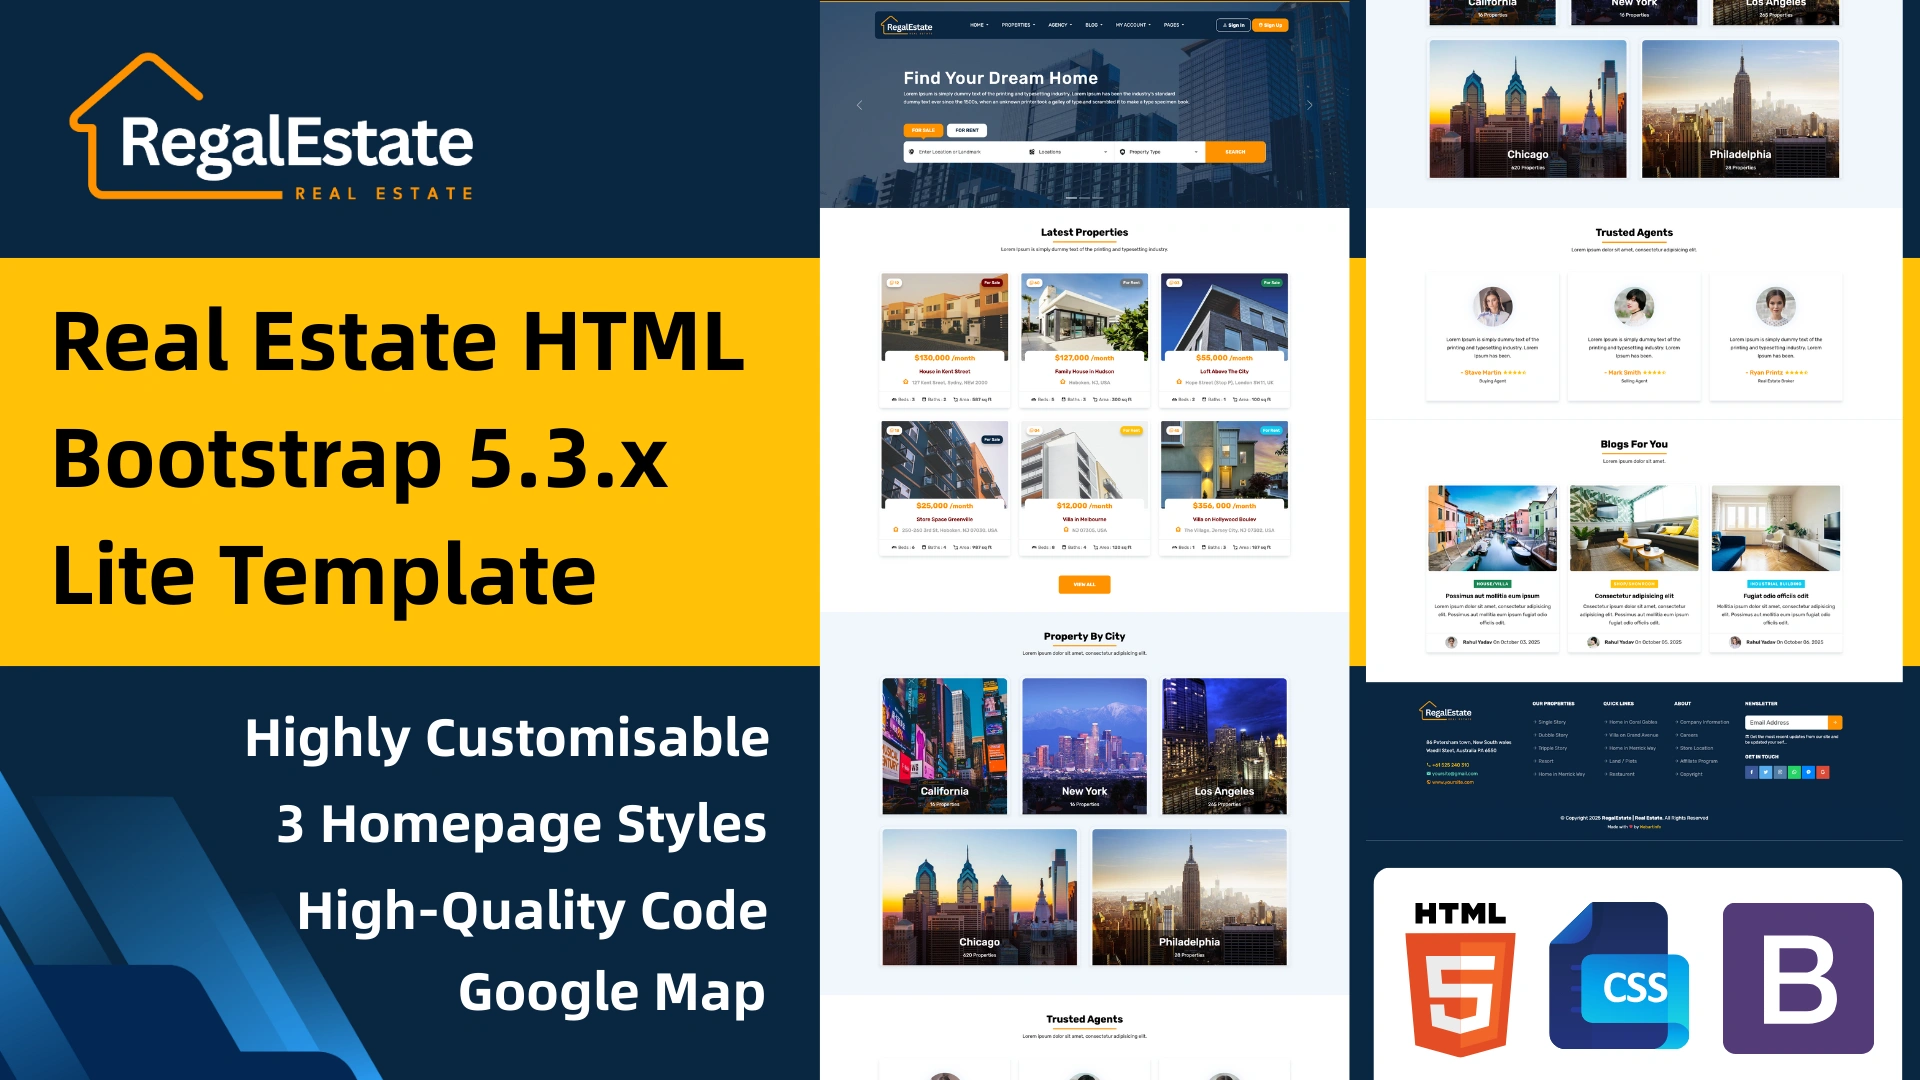Go to next hero slide arrow
1920x1080 pixels.
click(1309, 105)
